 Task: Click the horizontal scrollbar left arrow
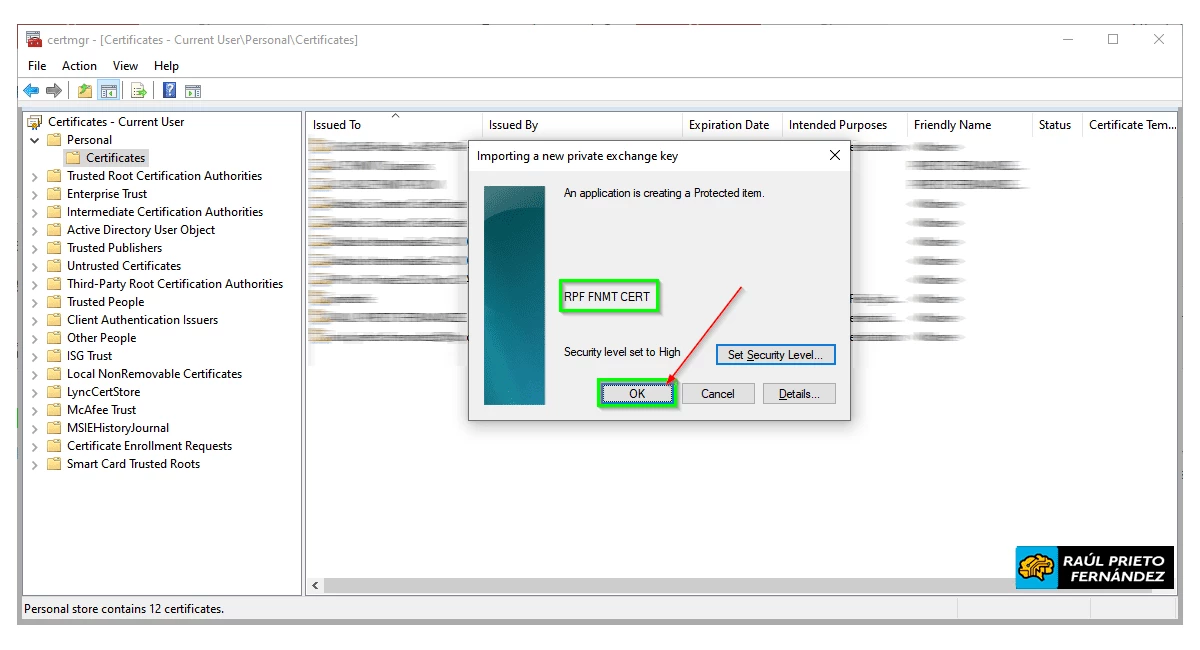click(x=316, y=585)
